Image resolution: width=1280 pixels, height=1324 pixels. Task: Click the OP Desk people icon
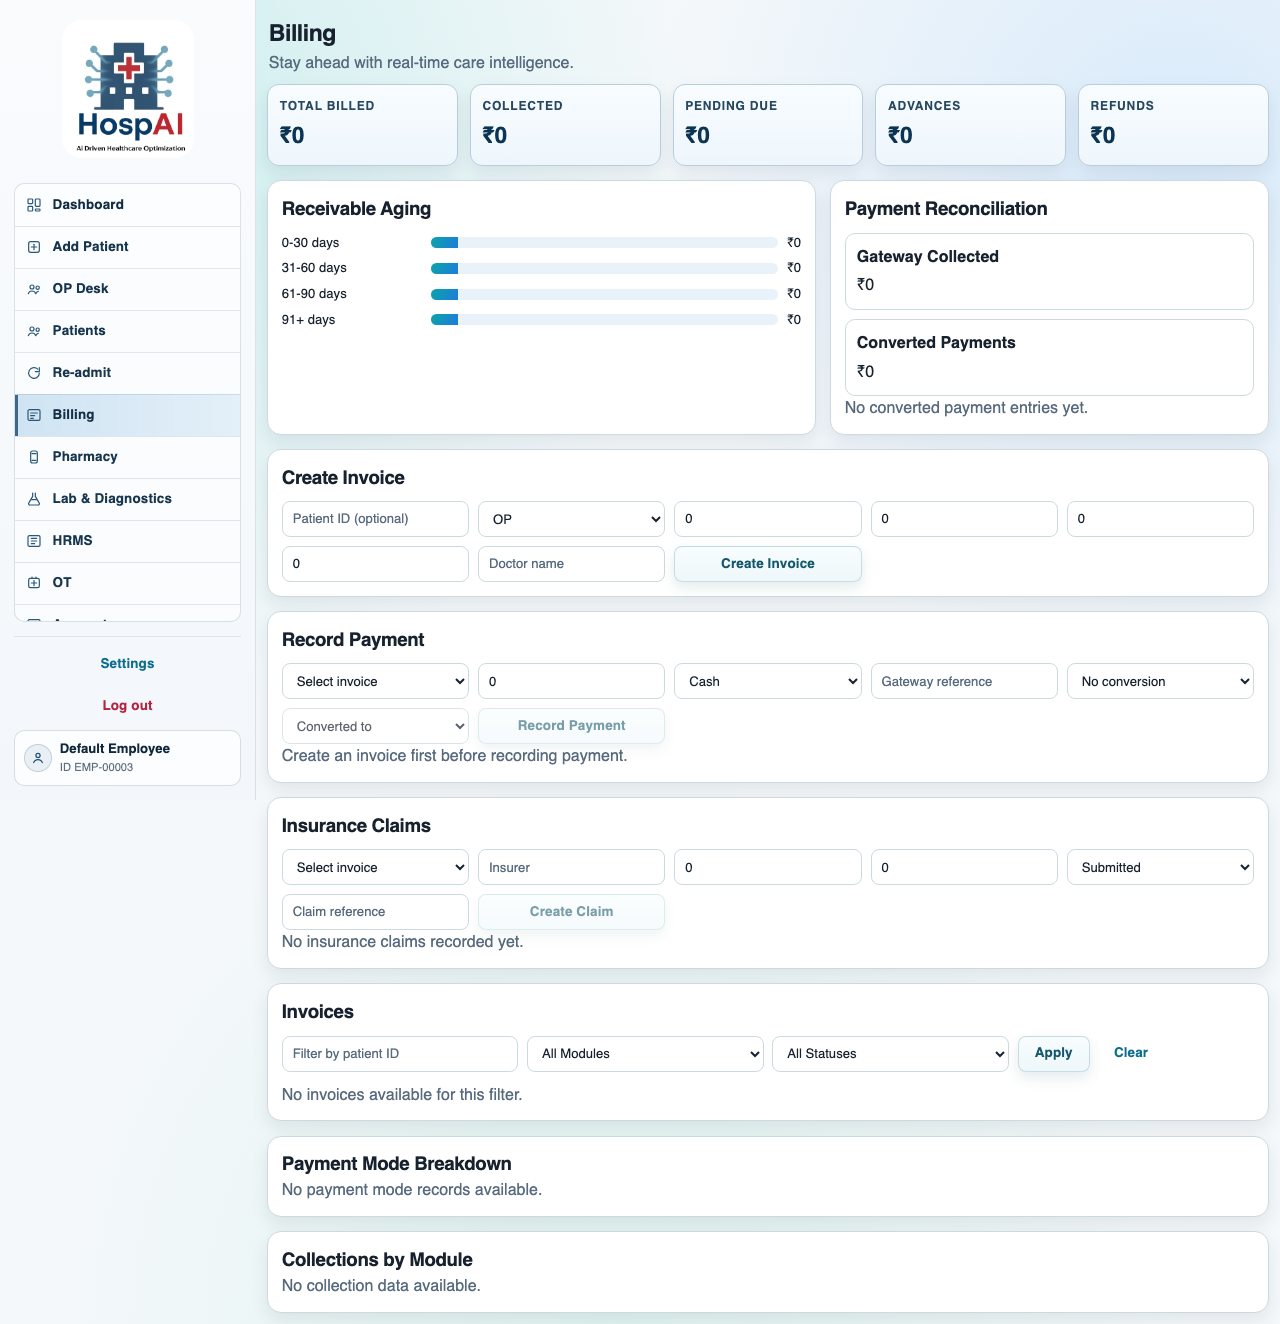[x=34, y=289]
